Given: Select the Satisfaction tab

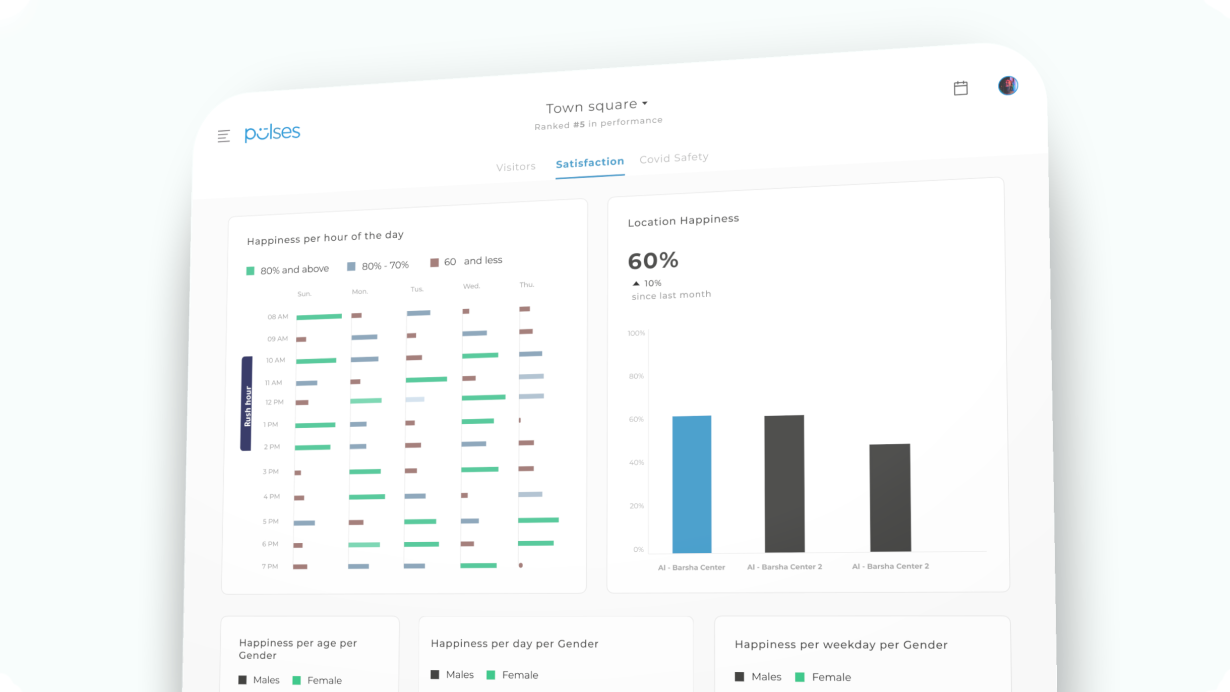Looking at the screenshot, I should (590, 162).
